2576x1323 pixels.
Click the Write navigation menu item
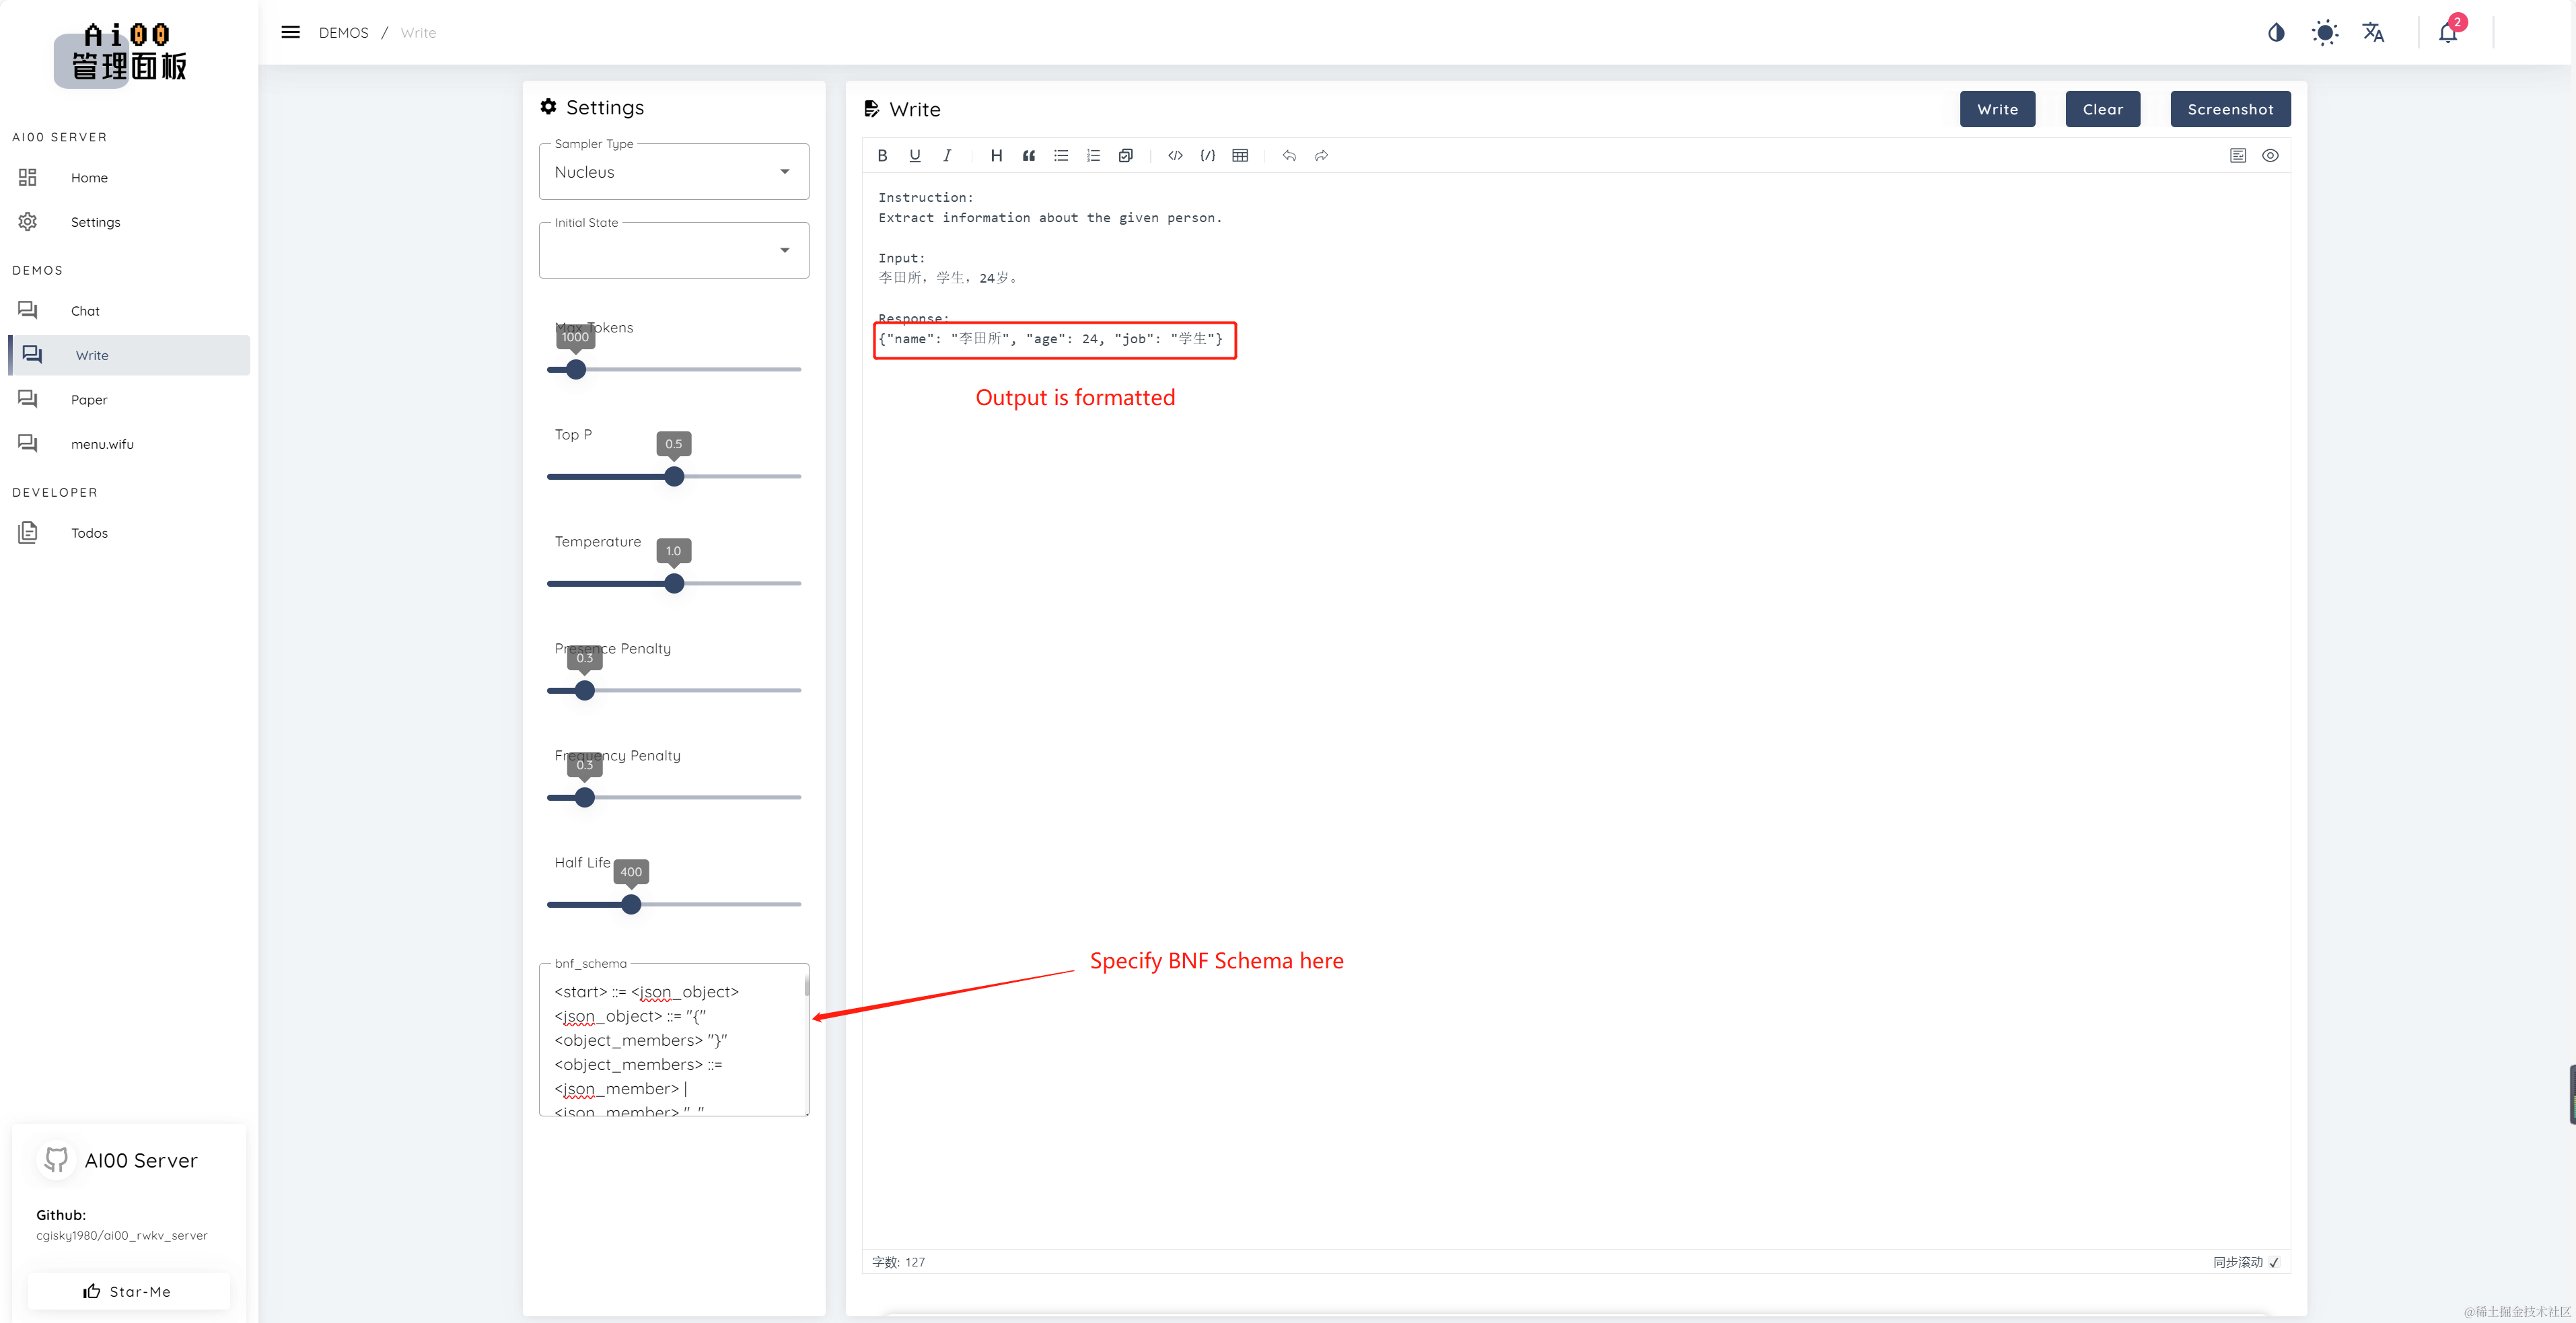[90, 355]
